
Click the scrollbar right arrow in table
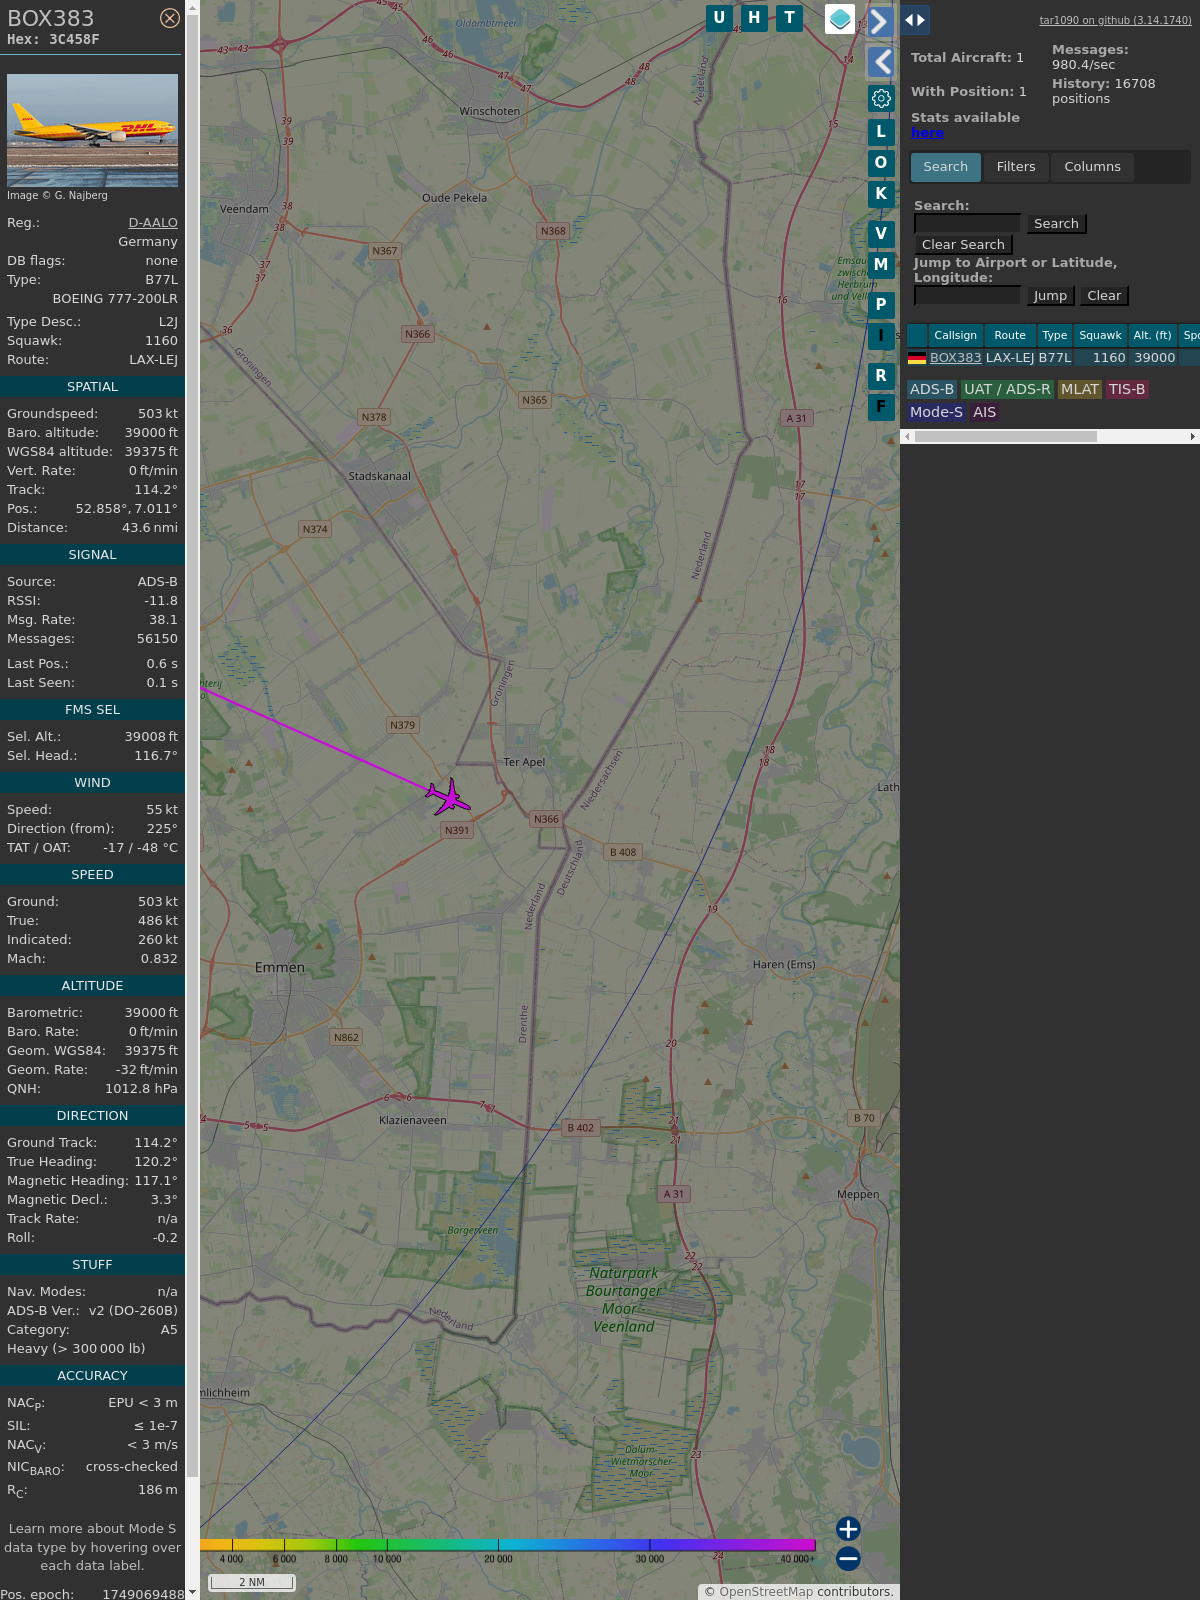[1193, 436]
